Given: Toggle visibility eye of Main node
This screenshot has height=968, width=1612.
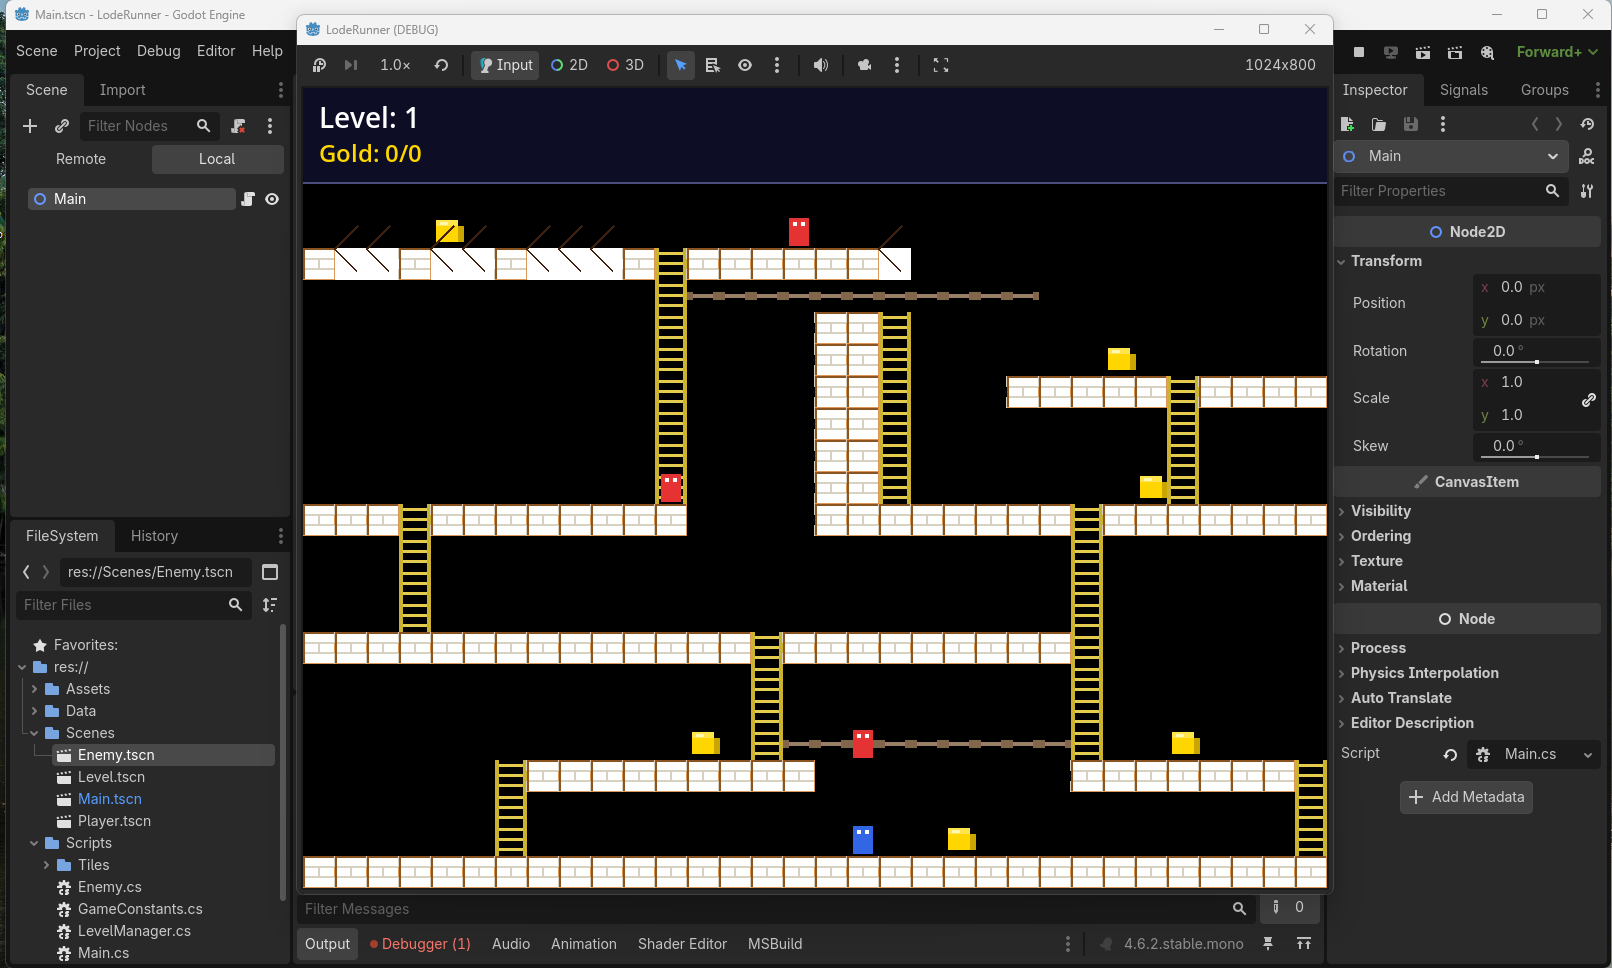Looking at the screenshot, I should [272, 199].
